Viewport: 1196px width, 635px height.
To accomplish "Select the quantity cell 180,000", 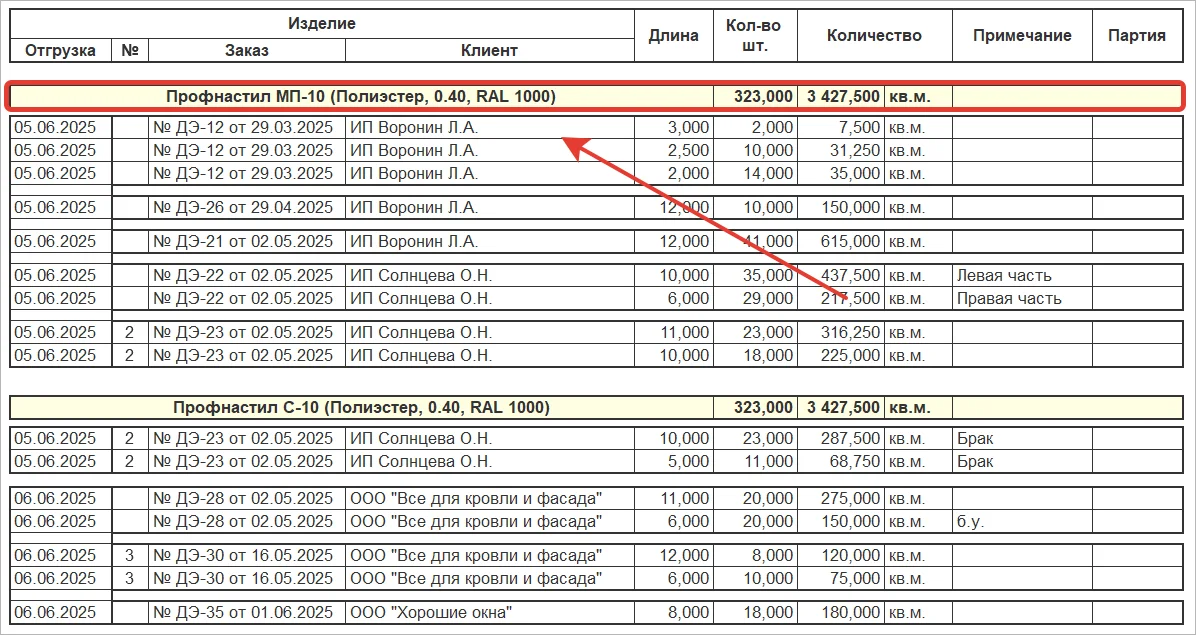I will [841, 612].
